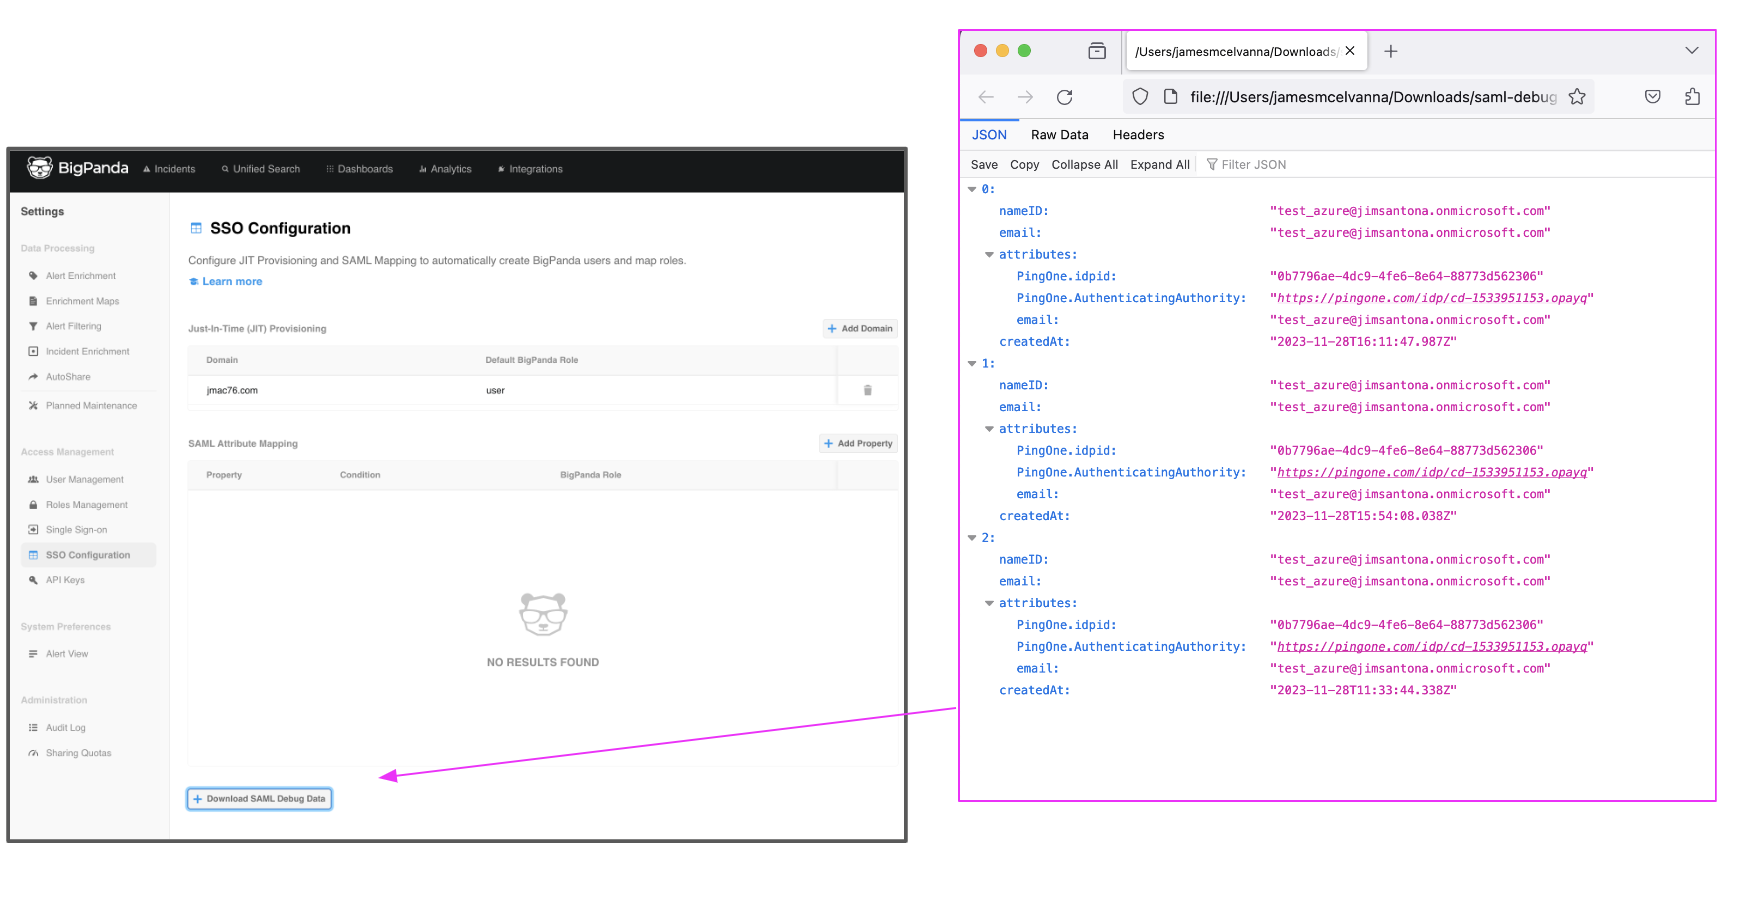Click the Firefox View icon

tap(1097, 51)
